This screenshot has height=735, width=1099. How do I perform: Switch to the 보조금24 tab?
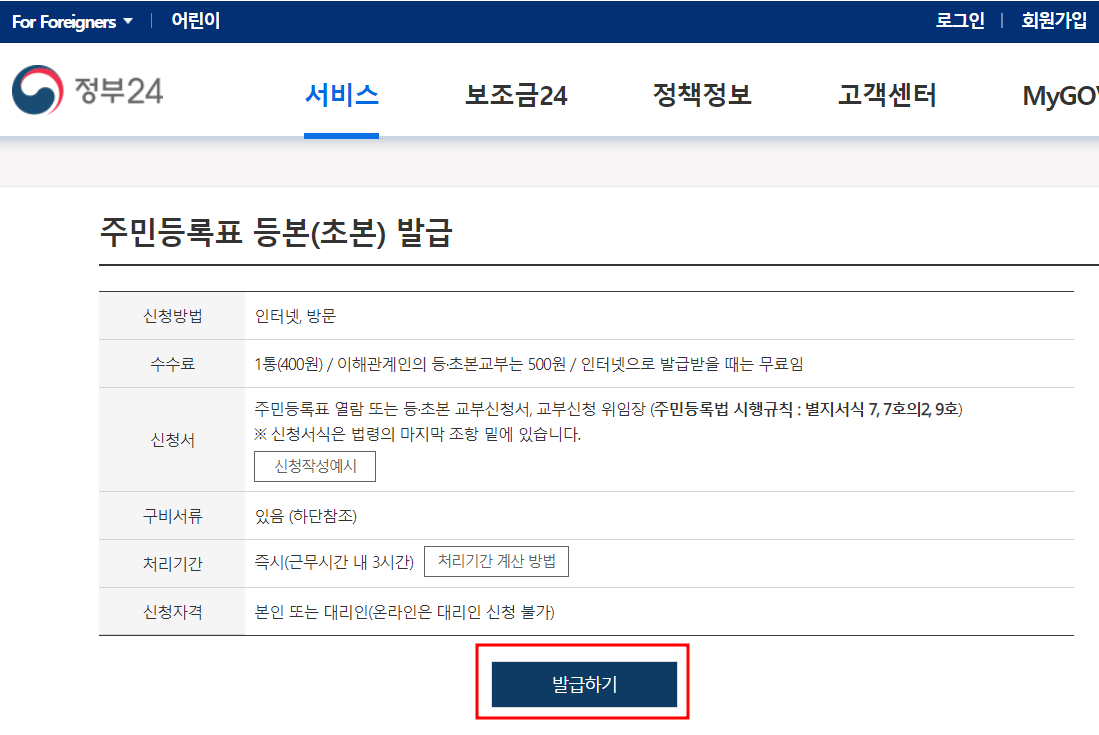(516, 93)
